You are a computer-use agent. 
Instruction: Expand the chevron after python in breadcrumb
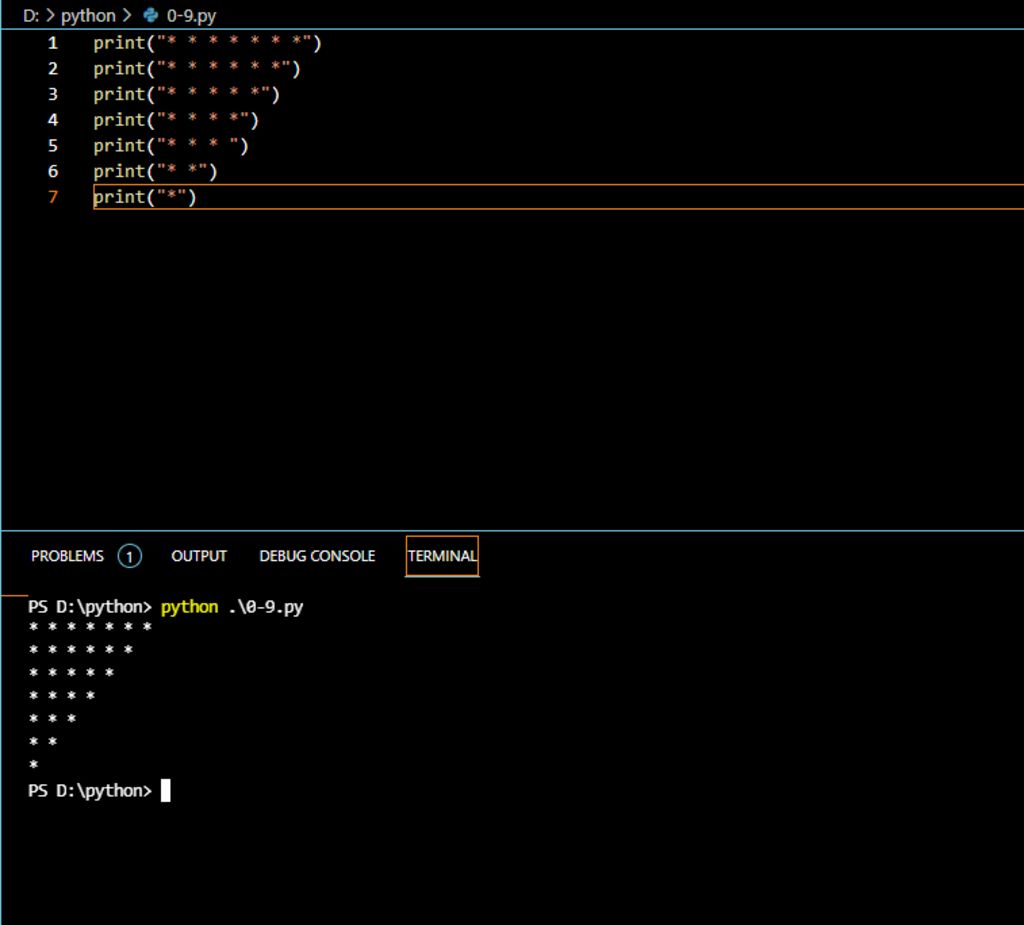[127, 15]
